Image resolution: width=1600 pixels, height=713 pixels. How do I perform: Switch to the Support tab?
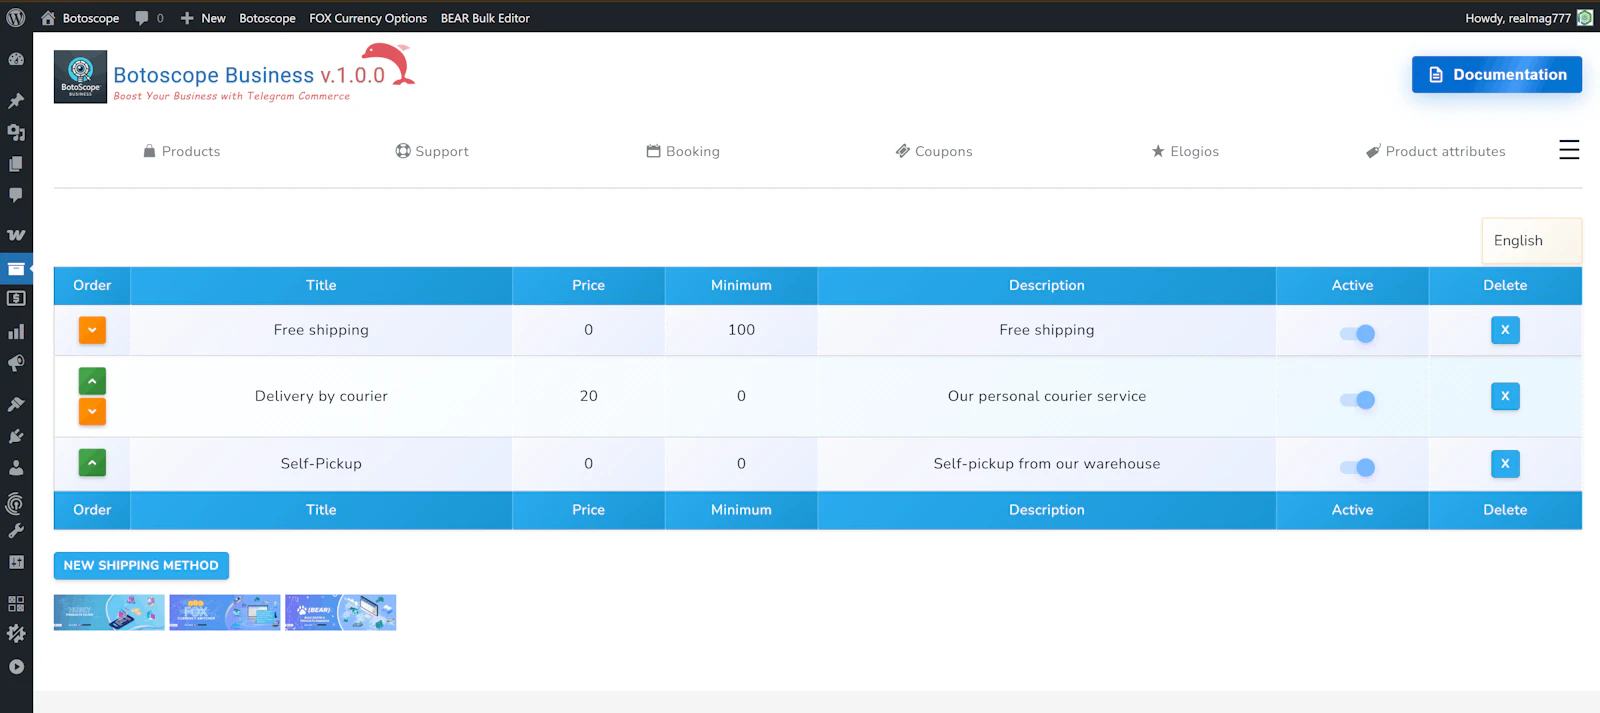click(432, 151)
